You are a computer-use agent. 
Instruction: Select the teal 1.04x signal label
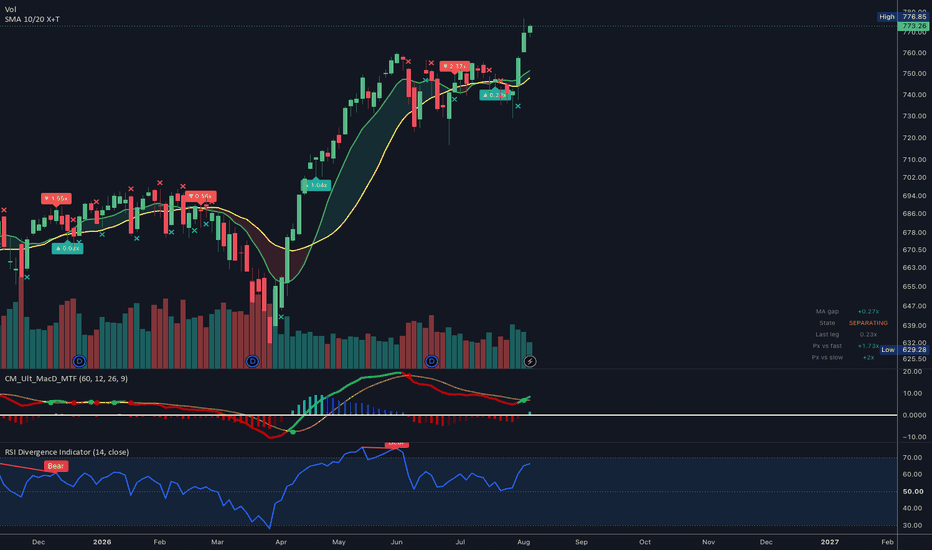[316, 185]
